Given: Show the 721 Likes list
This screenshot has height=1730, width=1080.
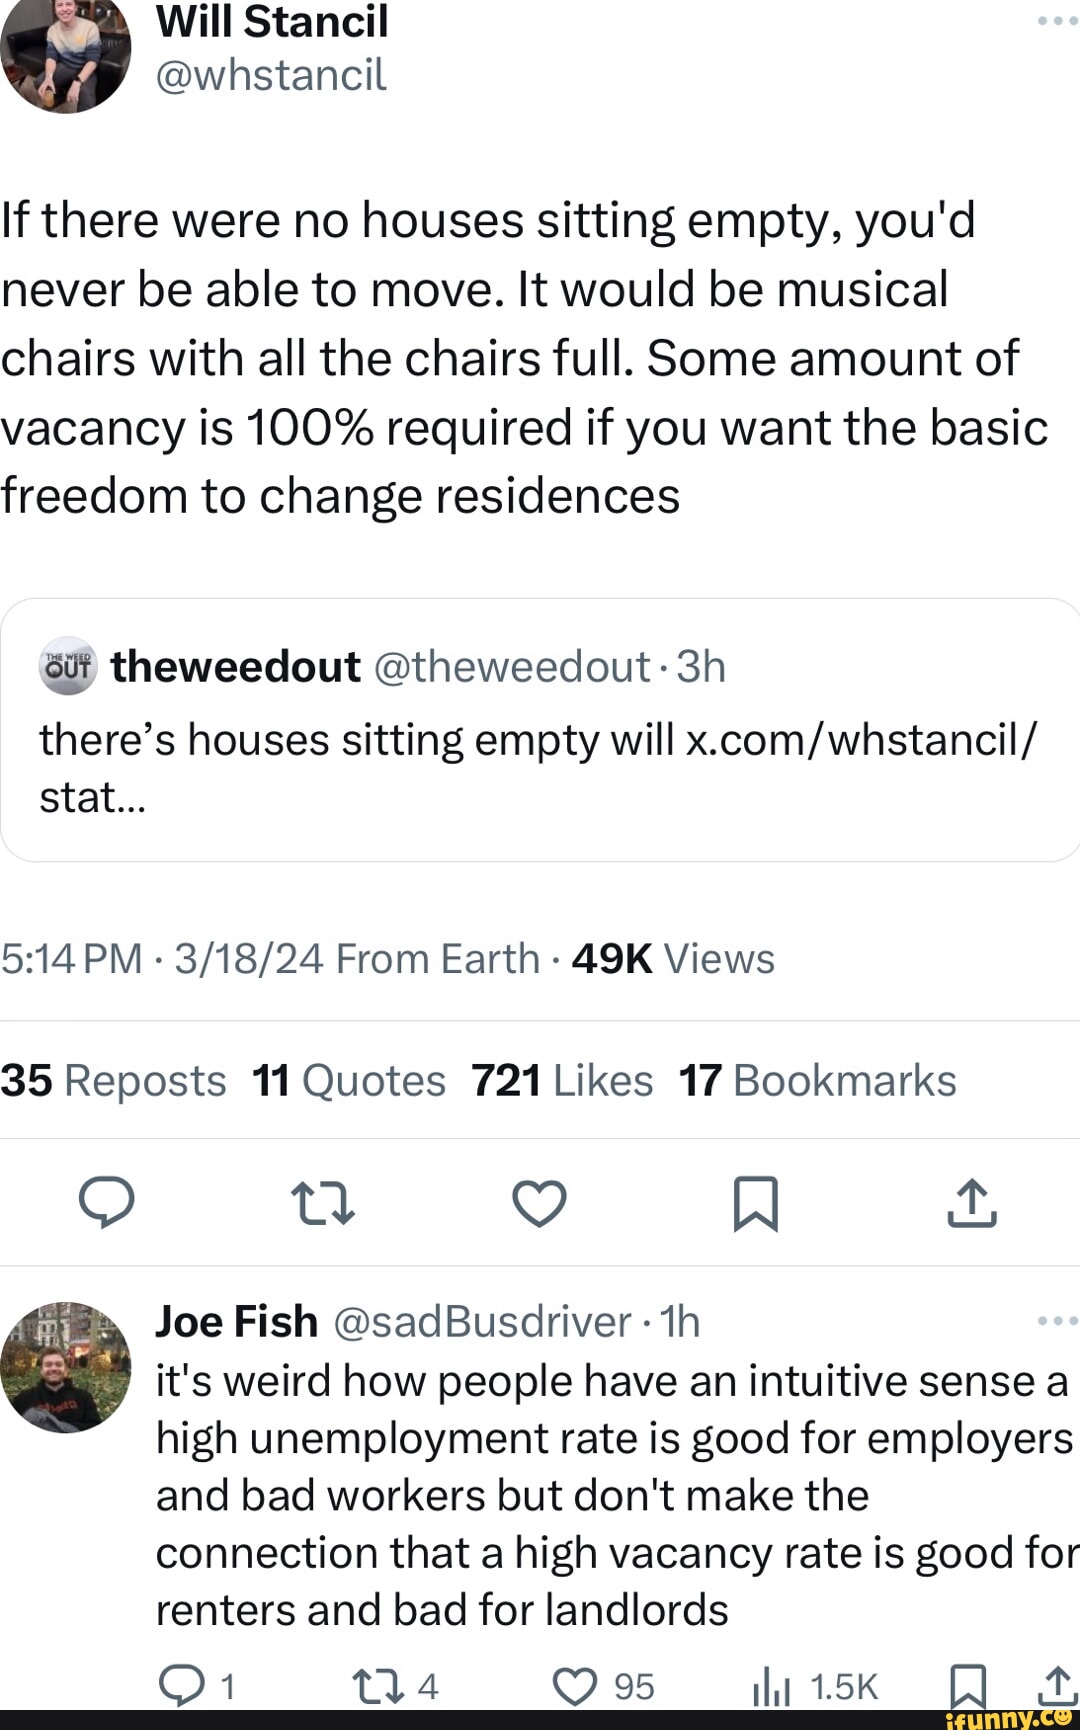Looking at the screenshot, I should 562,1081.
